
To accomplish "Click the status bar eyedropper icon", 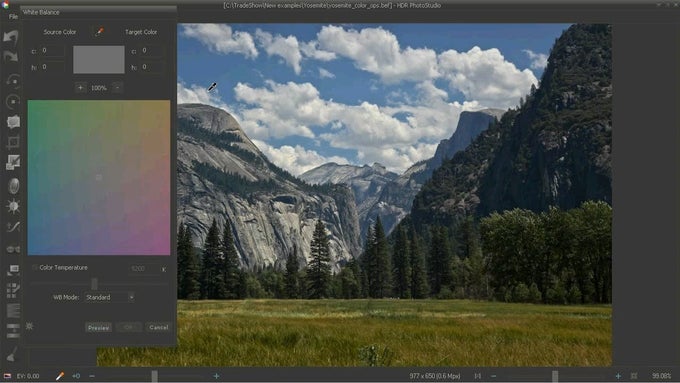I will point(60,376).
